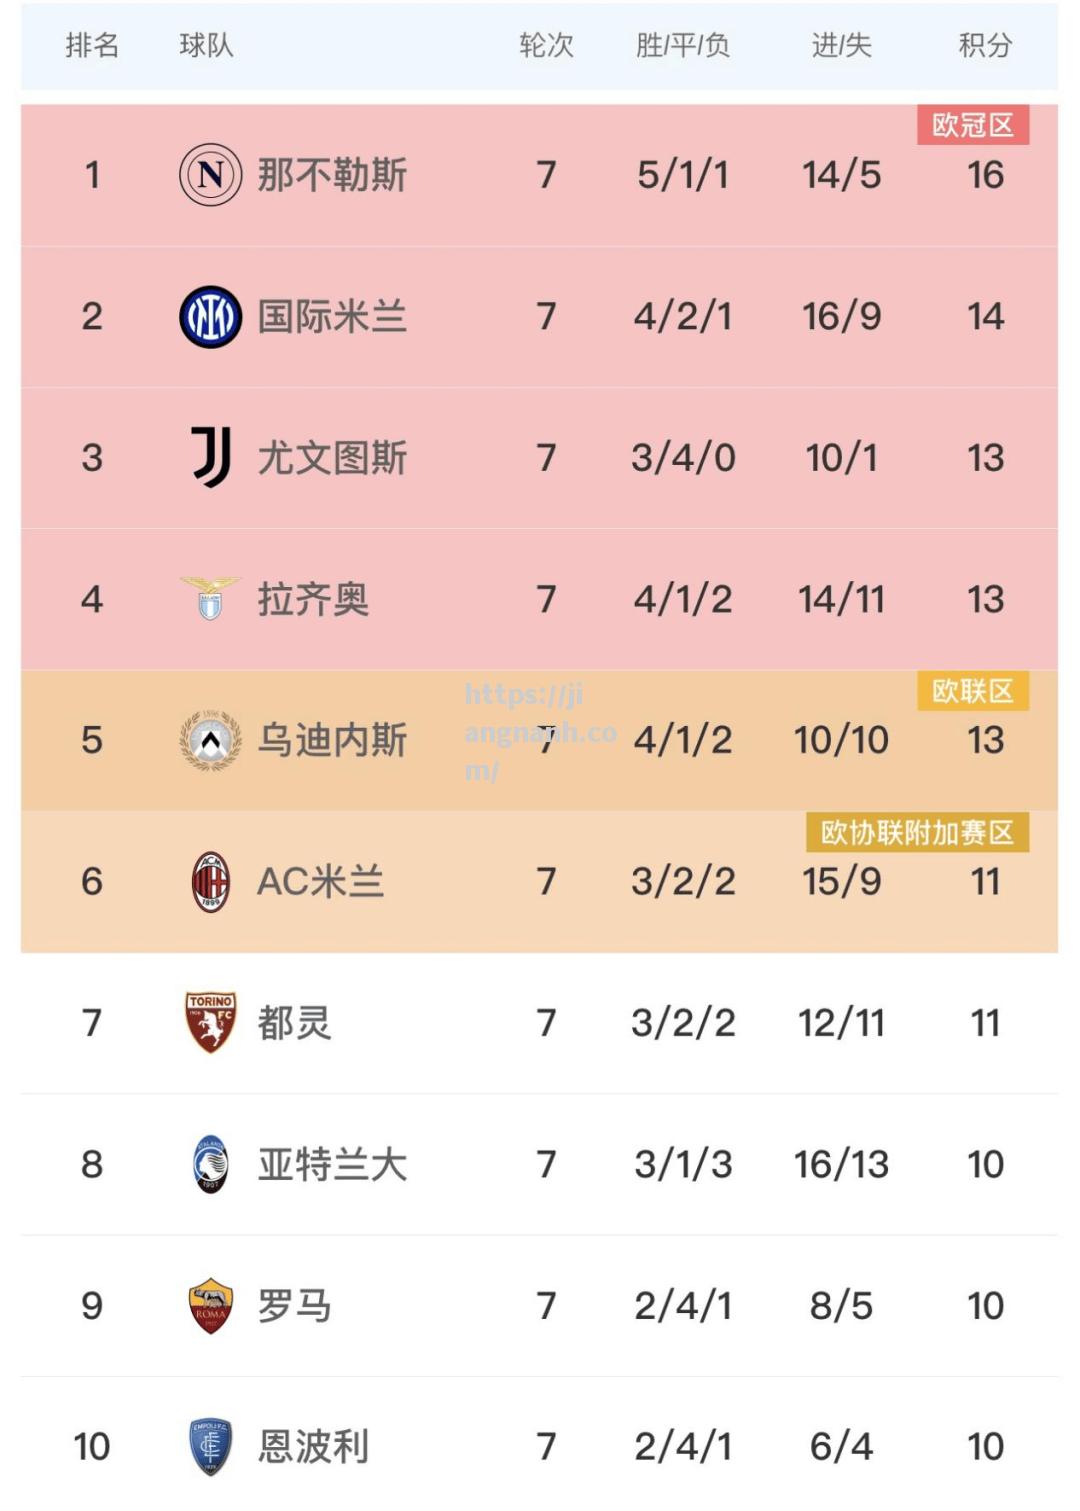Tap the Lazio eagle crest
The width and height of the screenshot is (1080, 1511).
210,598
